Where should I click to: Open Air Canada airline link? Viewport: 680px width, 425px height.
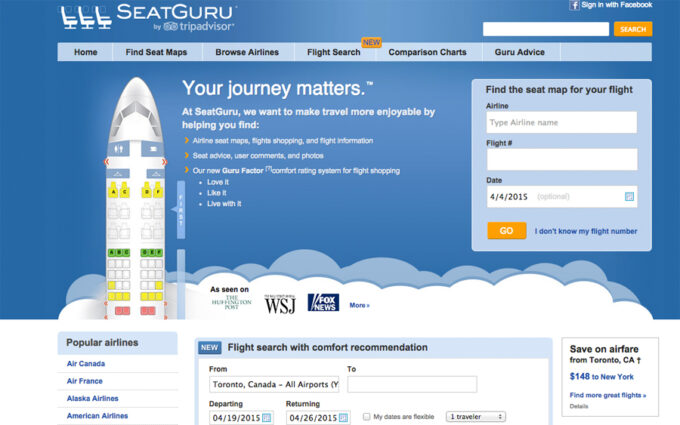click(86, 363)
